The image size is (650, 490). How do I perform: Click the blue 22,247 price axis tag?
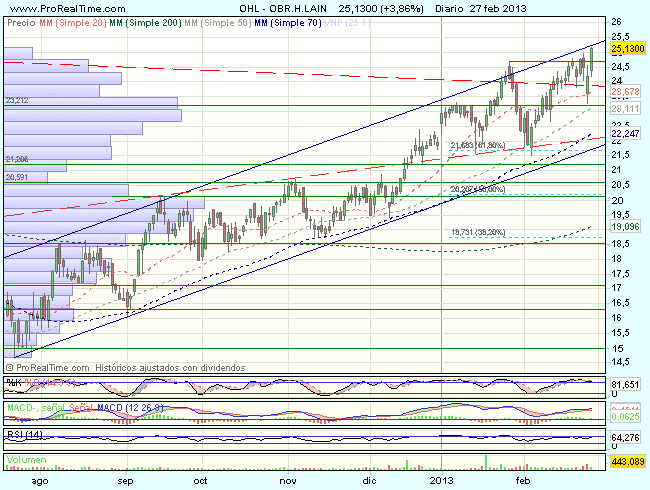[624, 133]
